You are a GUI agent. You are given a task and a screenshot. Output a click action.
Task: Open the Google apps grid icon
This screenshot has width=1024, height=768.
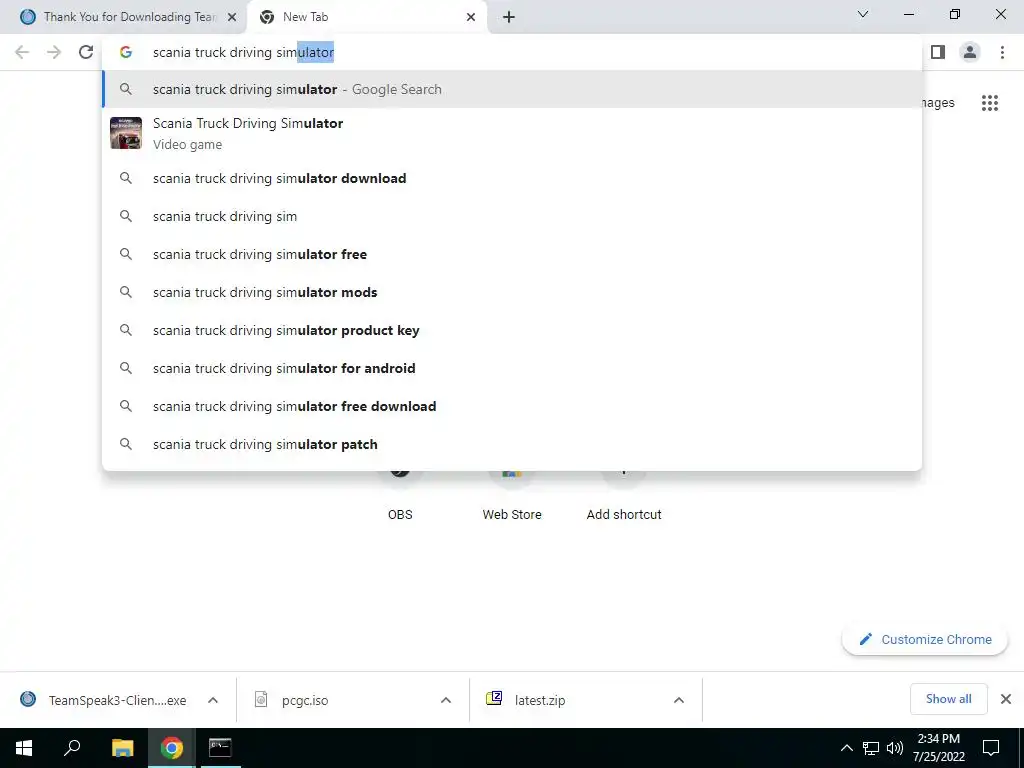pyautogui.click(x=989, y=103)
